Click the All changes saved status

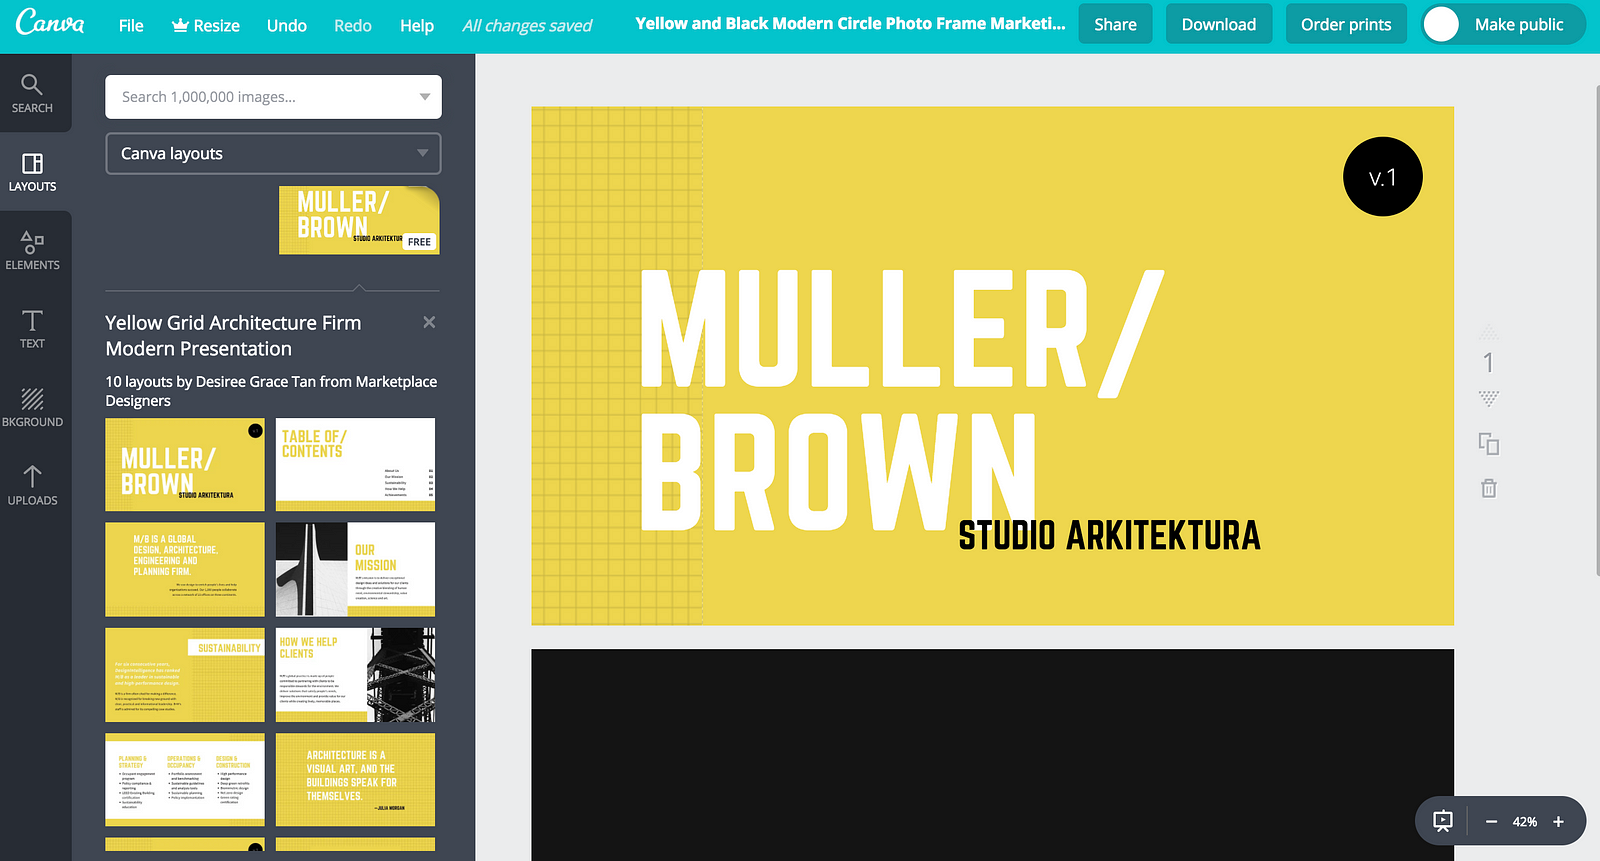[x=527, y=25]
